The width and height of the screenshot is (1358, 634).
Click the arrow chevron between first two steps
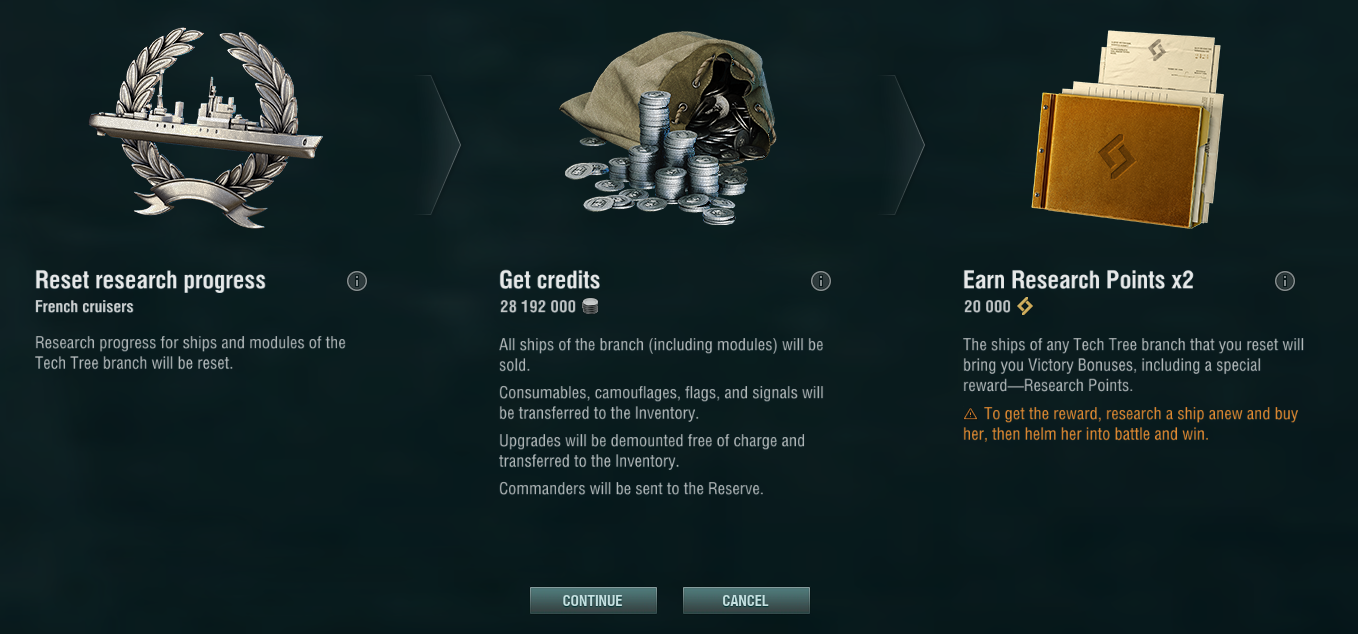tap(440, 145)
